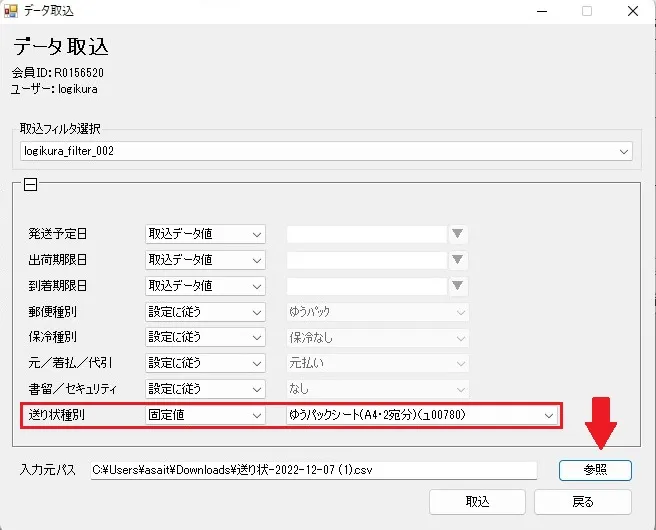Open the 元/着払/代引 mode dropdown
Screen dimensions: 656x530
[205, 363]
